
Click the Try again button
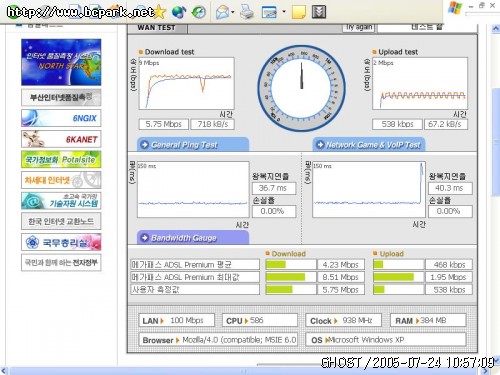coord(359,27)
